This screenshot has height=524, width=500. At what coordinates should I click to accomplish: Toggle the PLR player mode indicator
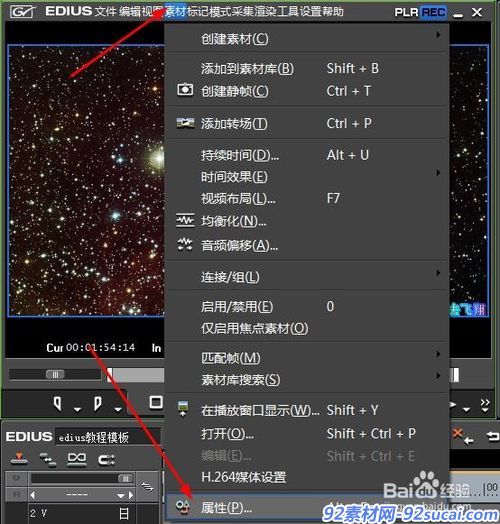coord(406,12)
